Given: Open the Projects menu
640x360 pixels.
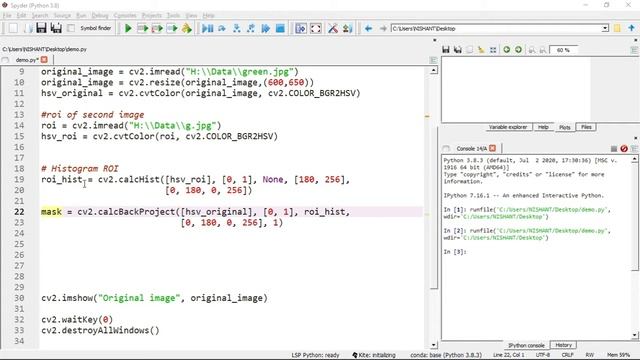Looking at the screenshot, I should 151,15.
